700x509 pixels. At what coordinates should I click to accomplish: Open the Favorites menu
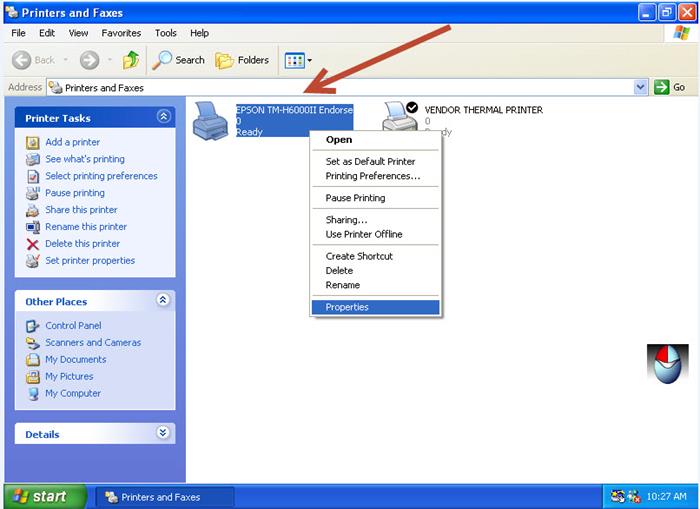(x=121, y=33)
